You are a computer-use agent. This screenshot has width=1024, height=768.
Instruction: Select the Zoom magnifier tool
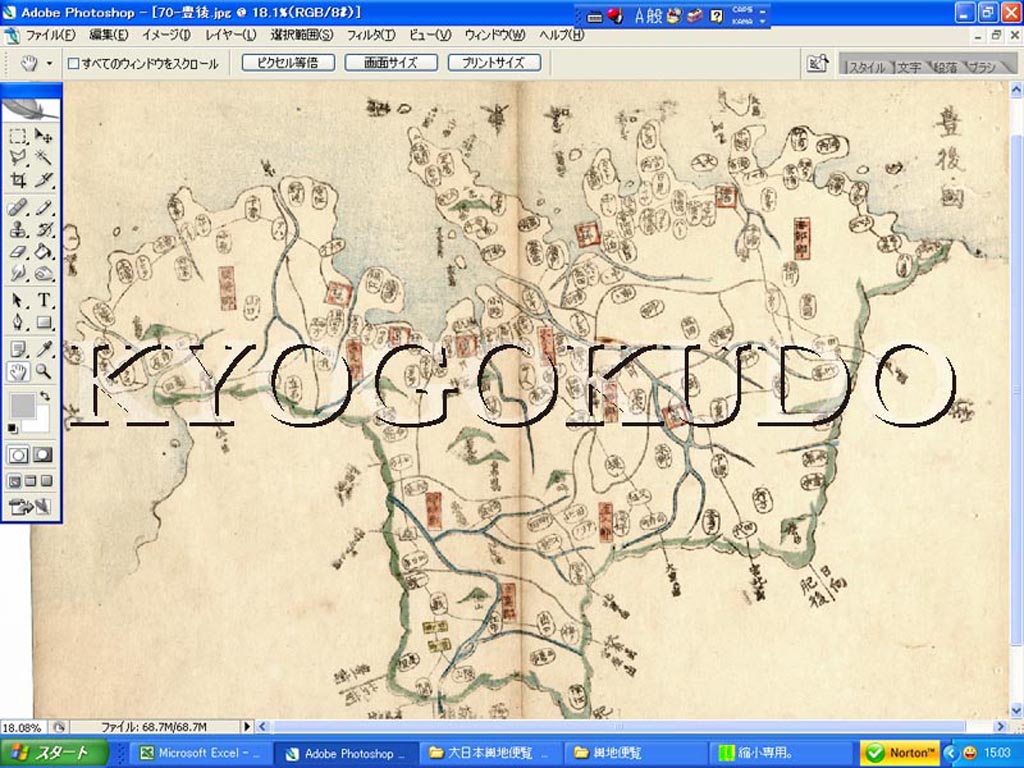click(43, 372)
